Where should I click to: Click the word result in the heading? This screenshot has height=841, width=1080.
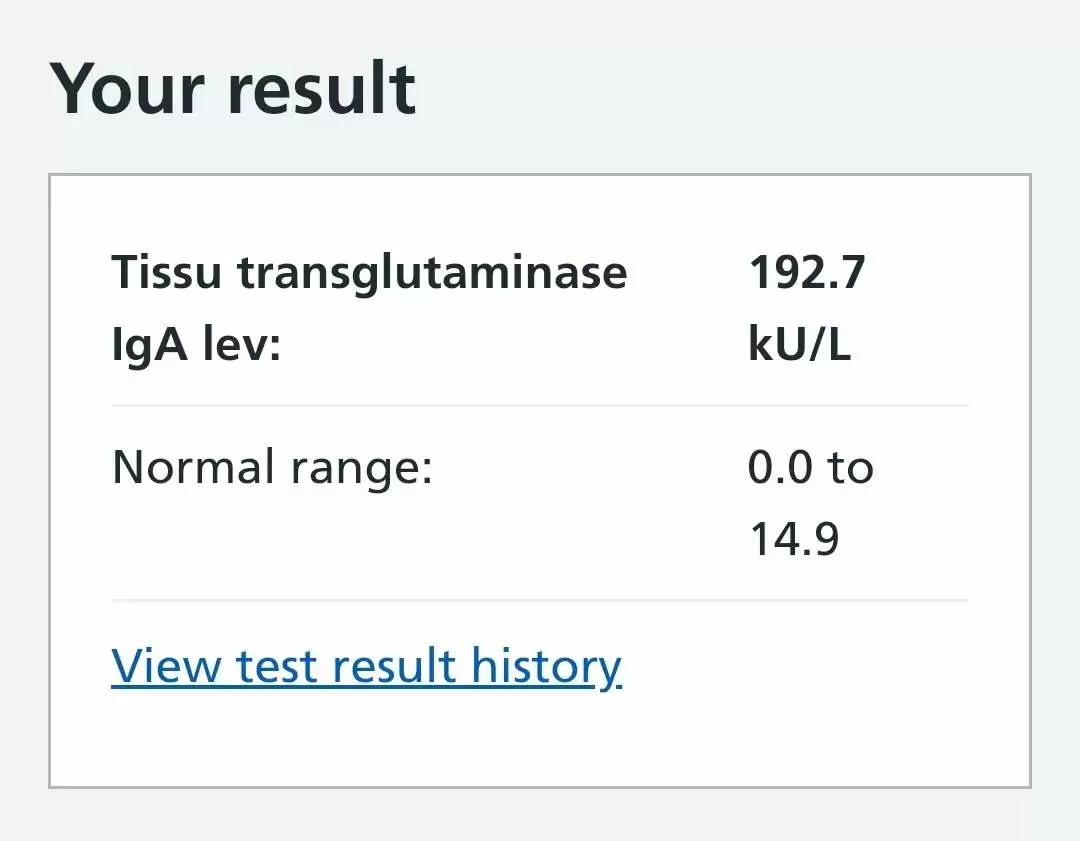point(322,89)
